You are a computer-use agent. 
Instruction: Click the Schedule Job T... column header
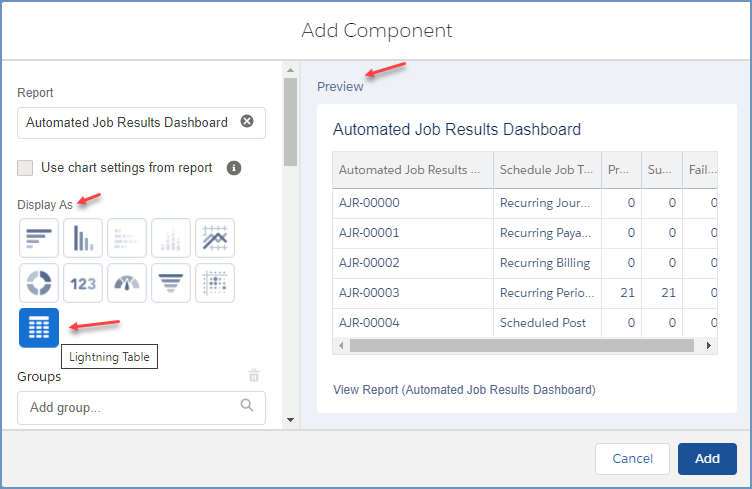[x=547, y=170]
